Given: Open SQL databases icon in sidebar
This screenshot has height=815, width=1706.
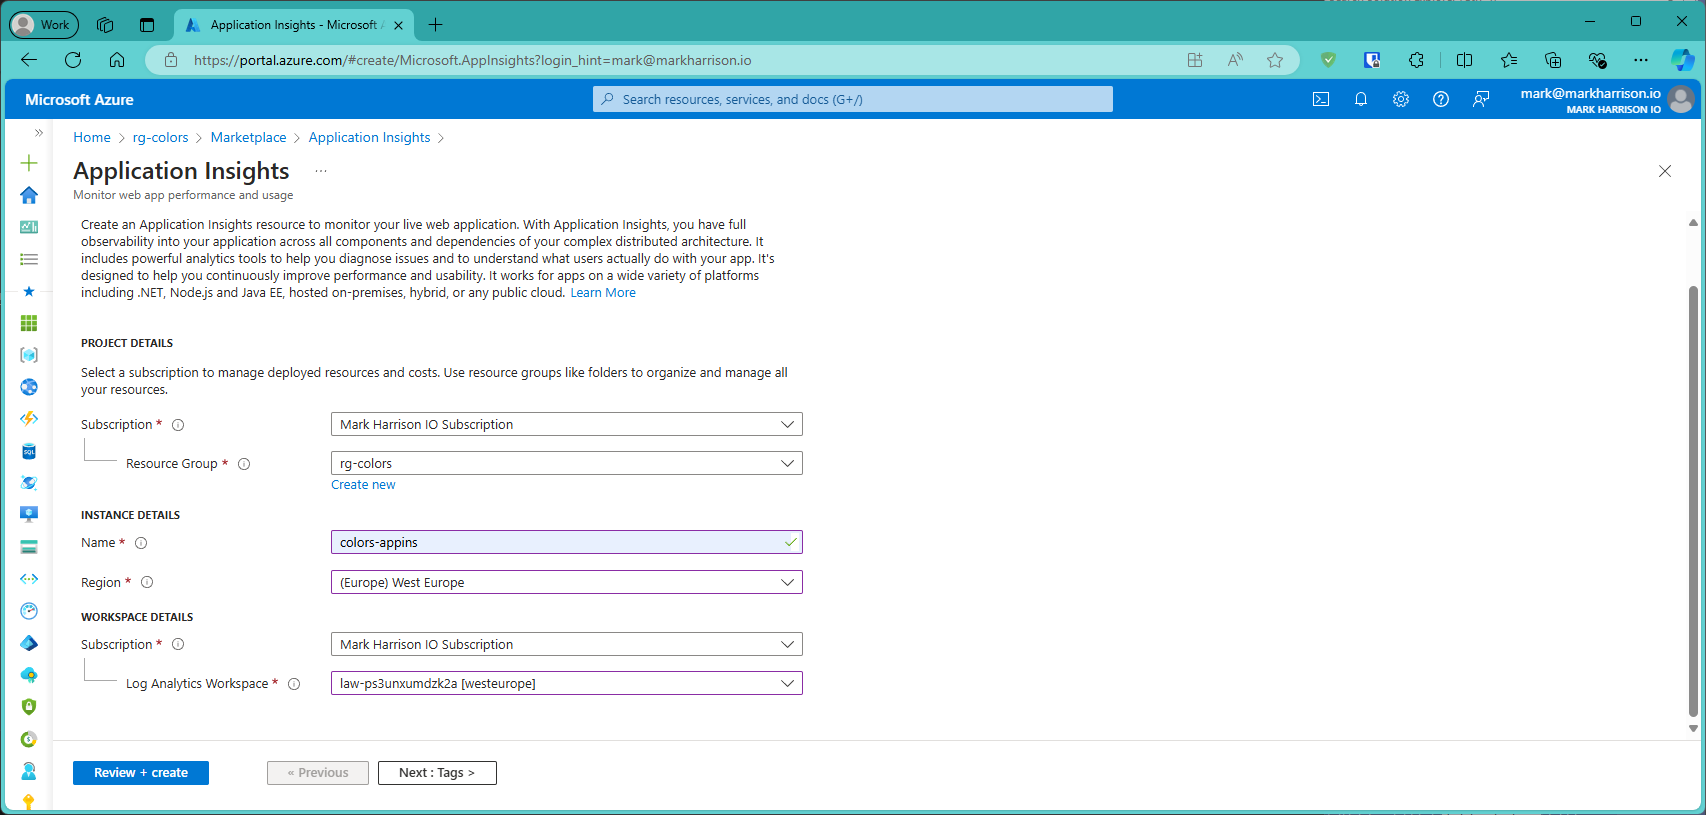Looking at the screenshot, I should click(x=29, y=452).
